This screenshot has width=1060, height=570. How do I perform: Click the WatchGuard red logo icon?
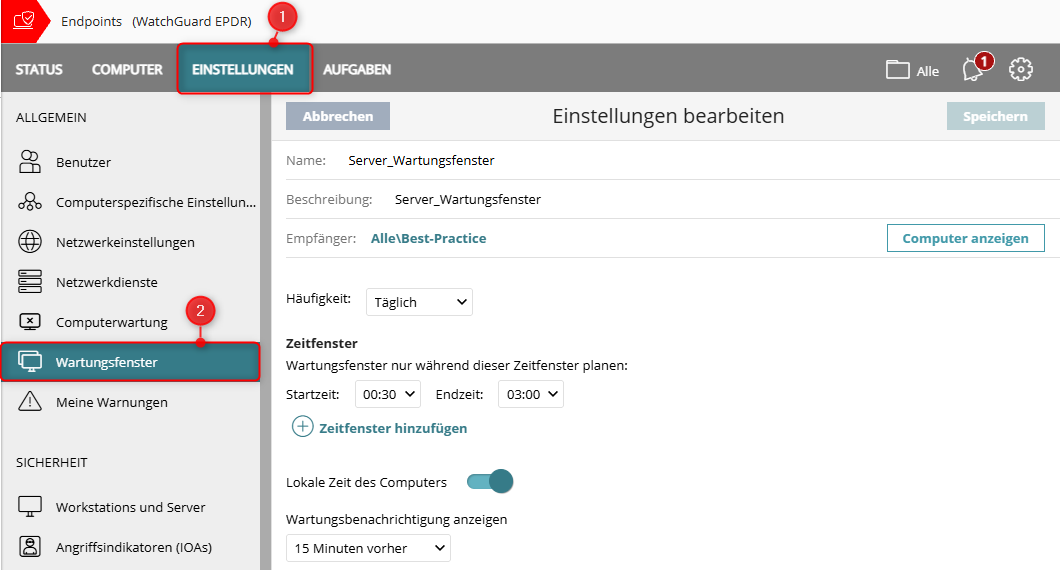[x=23, y=21]
